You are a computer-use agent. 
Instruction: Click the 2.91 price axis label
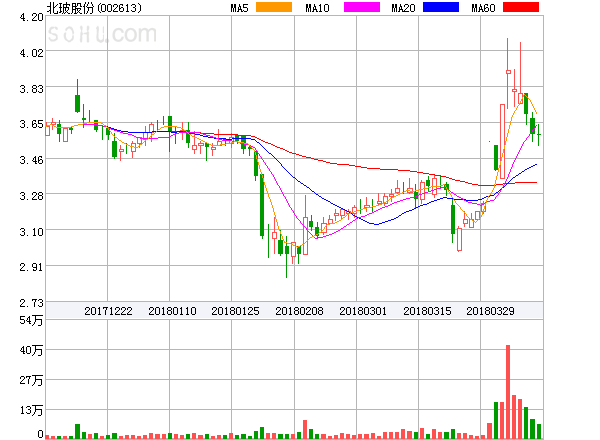point(31,267)
